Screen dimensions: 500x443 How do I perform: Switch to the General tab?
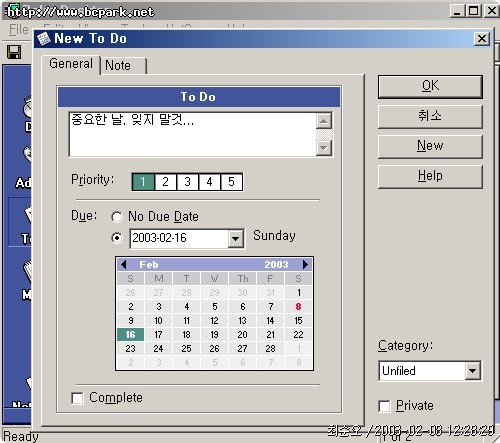[71, 64]
